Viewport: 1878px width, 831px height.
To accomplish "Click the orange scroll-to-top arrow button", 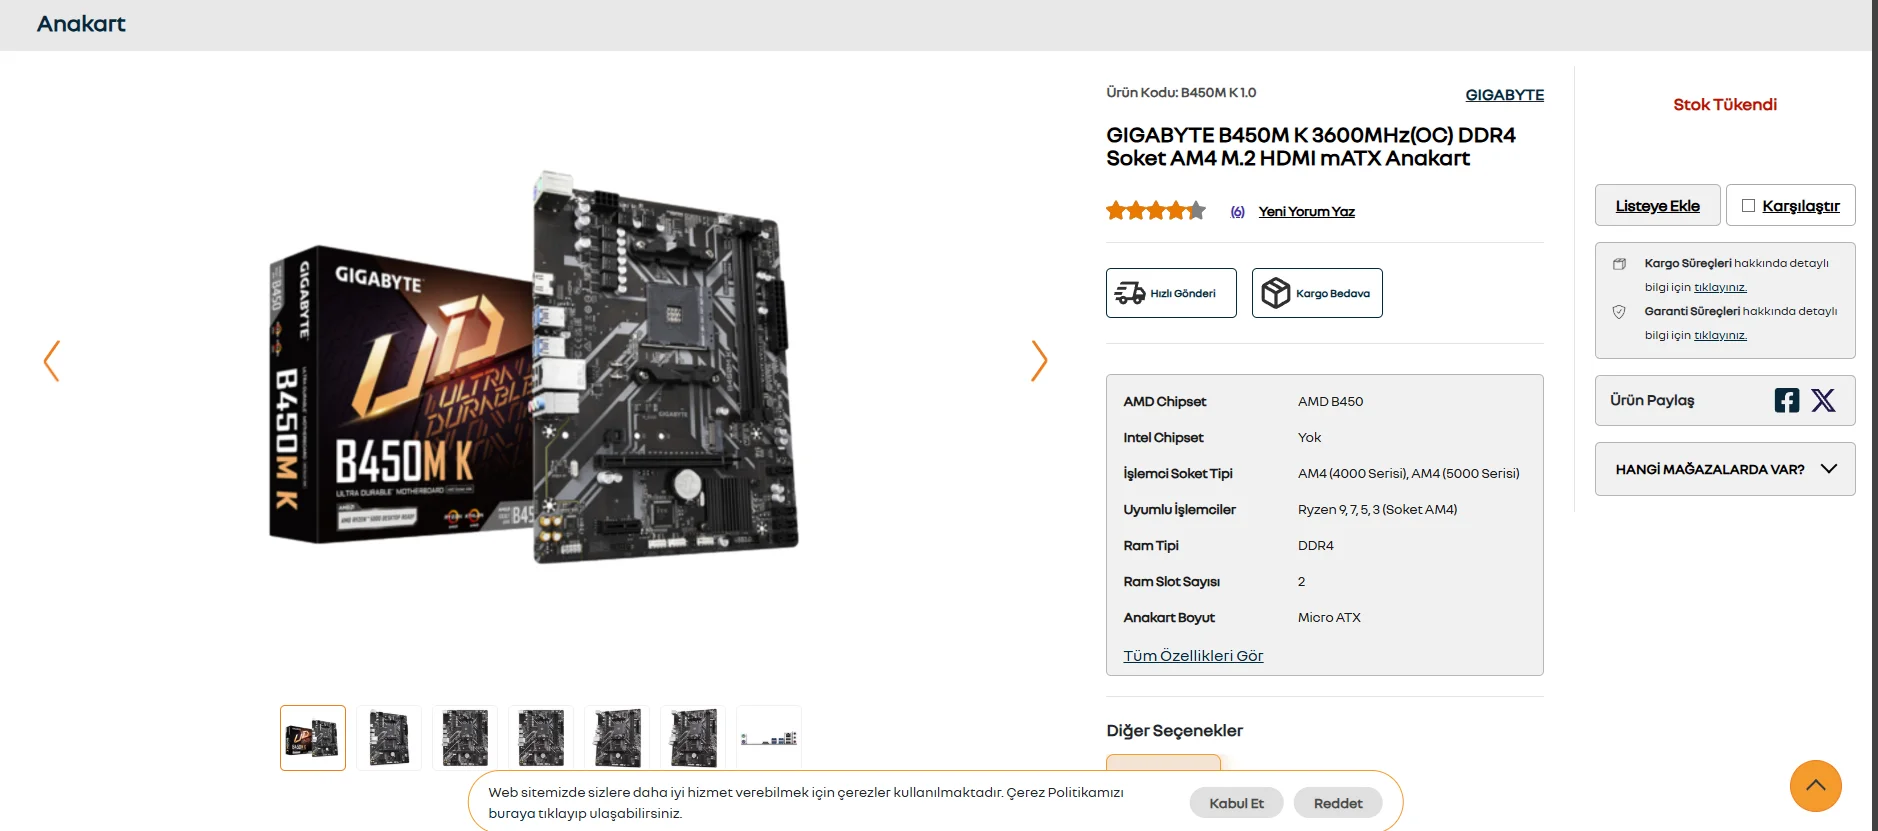I will tap(1815, 786).
